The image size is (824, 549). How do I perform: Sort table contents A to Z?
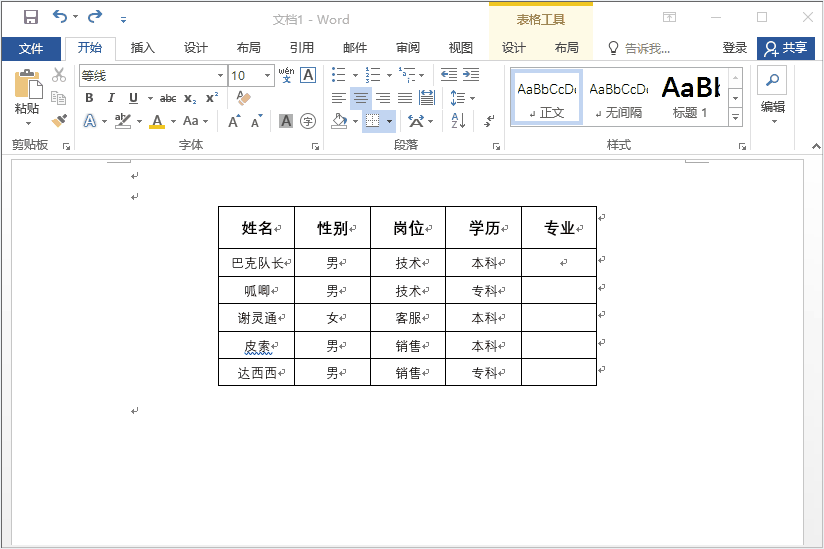458,121
